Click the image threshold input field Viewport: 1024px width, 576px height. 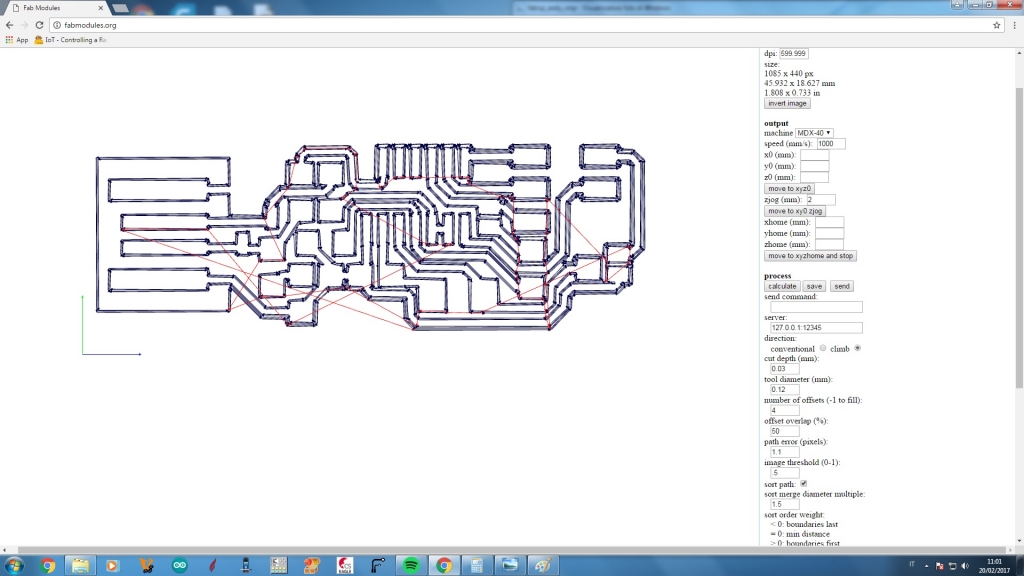[x=784, y=473]
